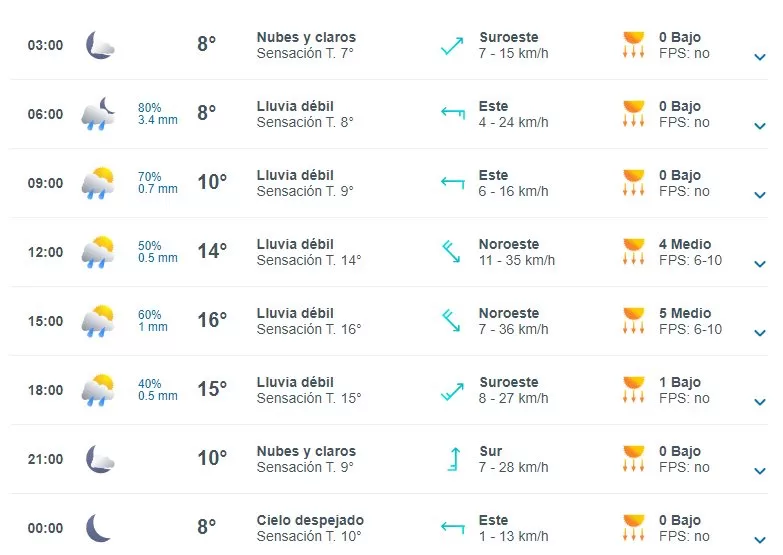Expand the 15:00 forecast row chevron
This screenshot has width=783, height=555.
pyautogui.click(x=759, y=334)
